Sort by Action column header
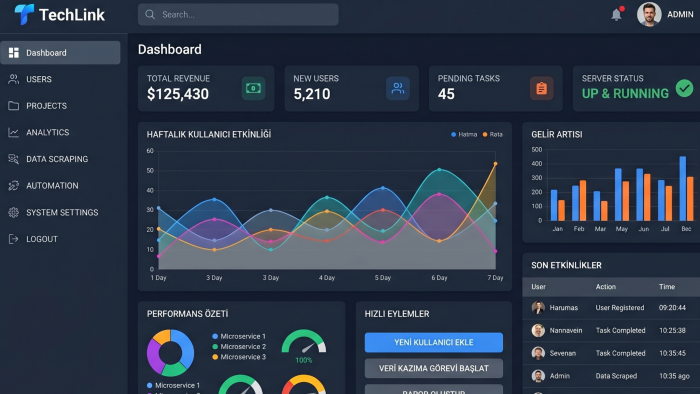The height and width of the screenshot is (394, 700). [605, 287]
